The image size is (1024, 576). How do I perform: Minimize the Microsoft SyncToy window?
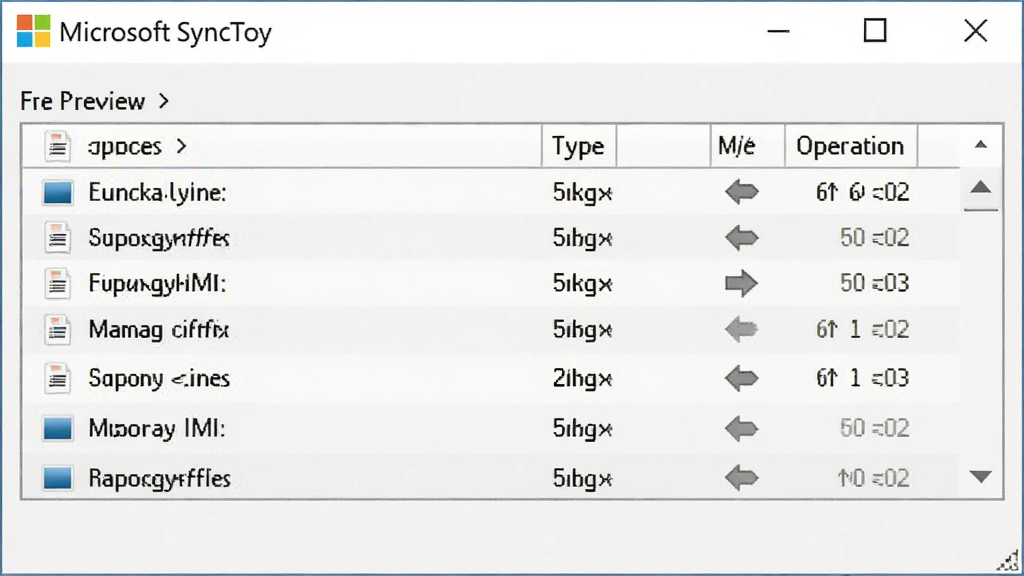click(778, 31)
